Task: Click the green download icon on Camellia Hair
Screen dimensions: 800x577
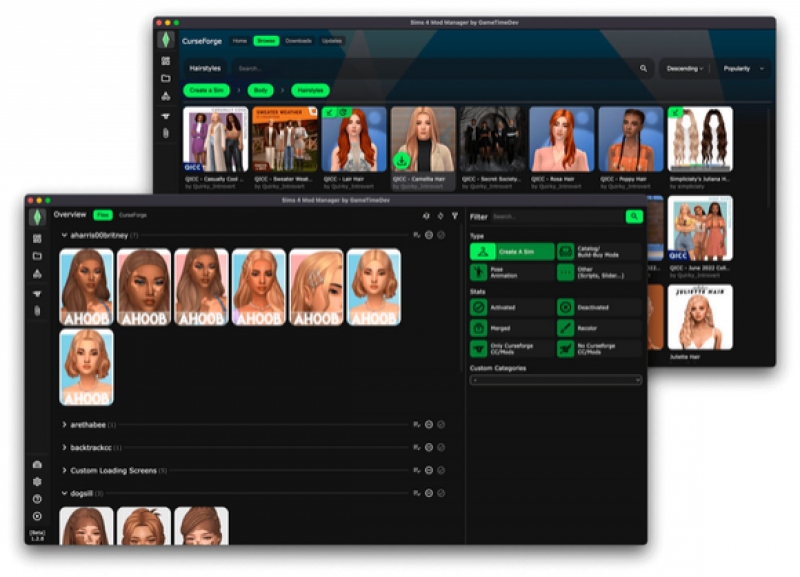Action: (402, 161)
